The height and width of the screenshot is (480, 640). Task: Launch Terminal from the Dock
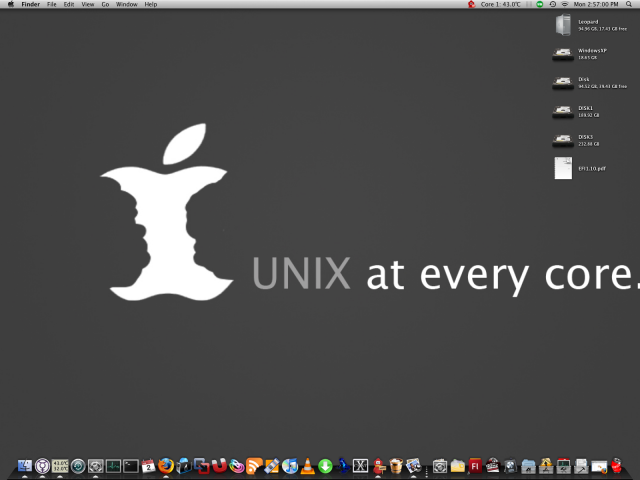point(131,466)
